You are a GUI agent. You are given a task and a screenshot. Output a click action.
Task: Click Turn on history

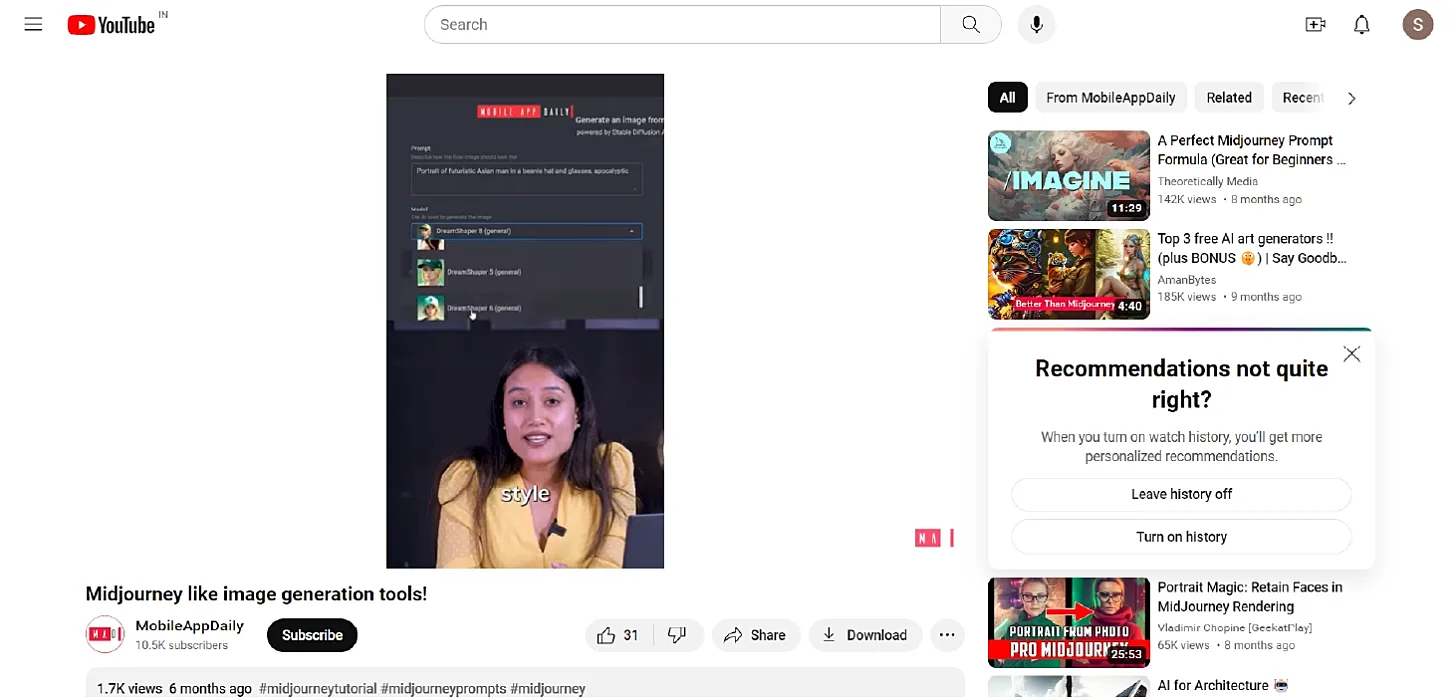click(x=1181, y=537)
